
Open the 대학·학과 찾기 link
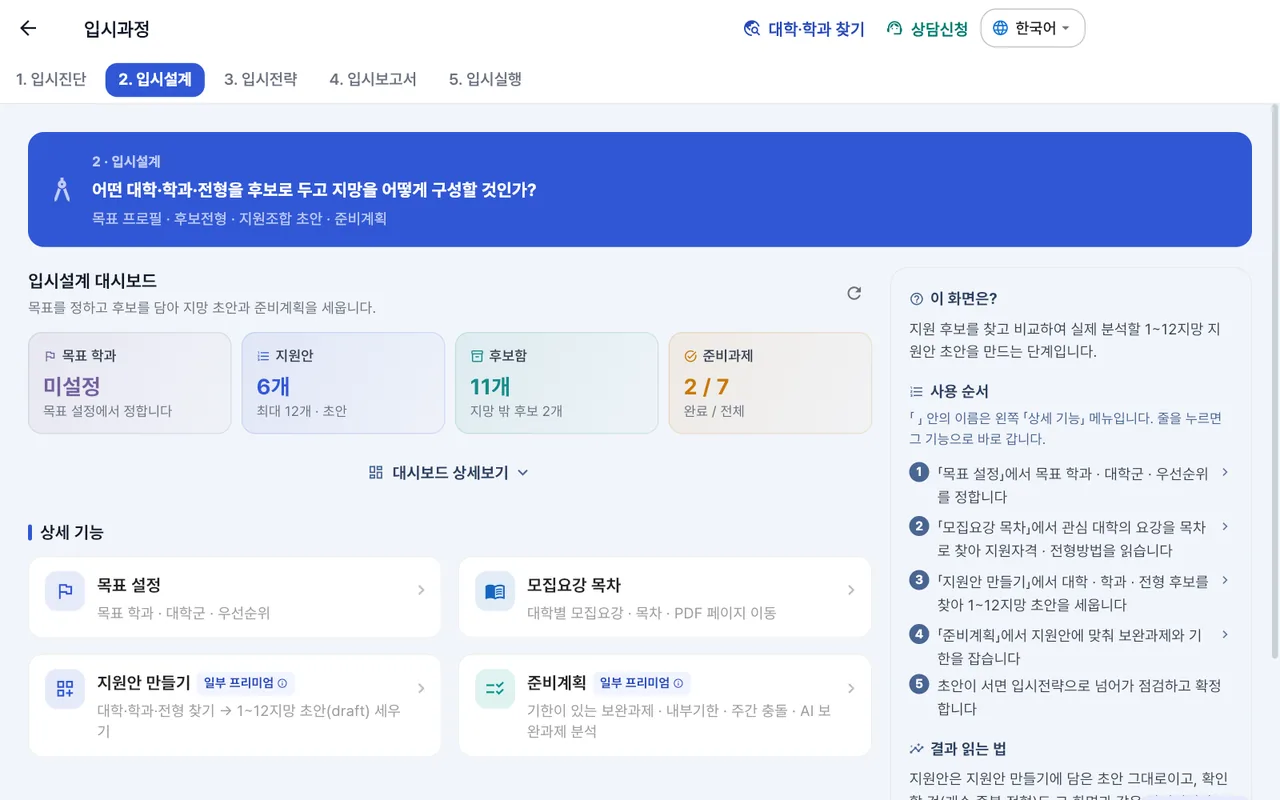804,29
